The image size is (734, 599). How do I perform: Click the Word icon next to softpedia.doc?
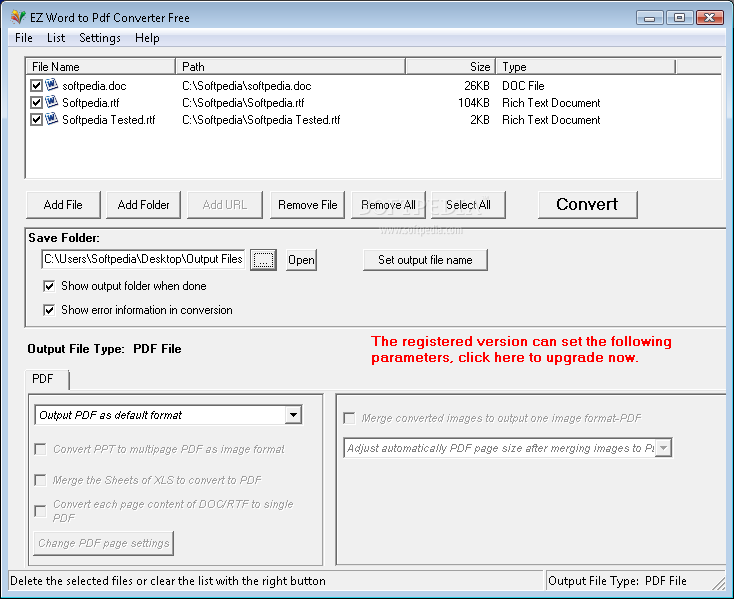click(x=51, y=85)
